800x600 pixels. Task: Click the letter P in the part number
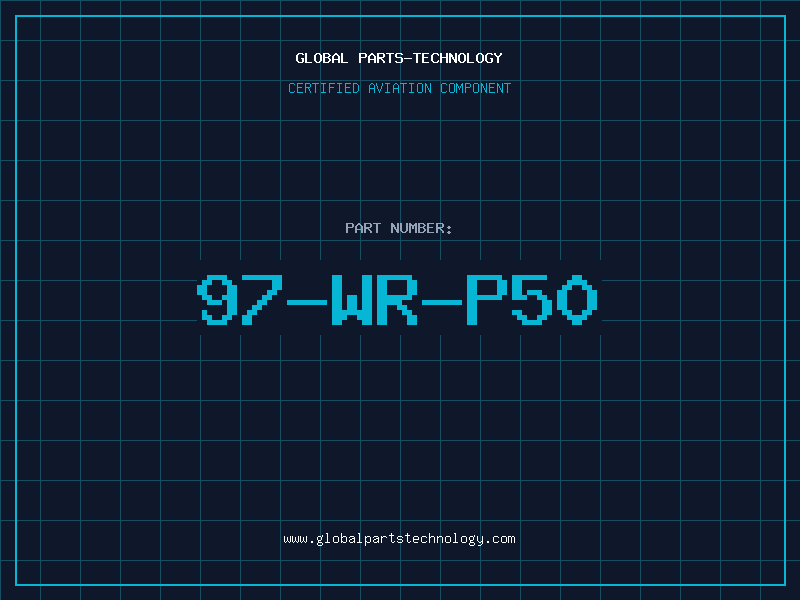[489, 300]
